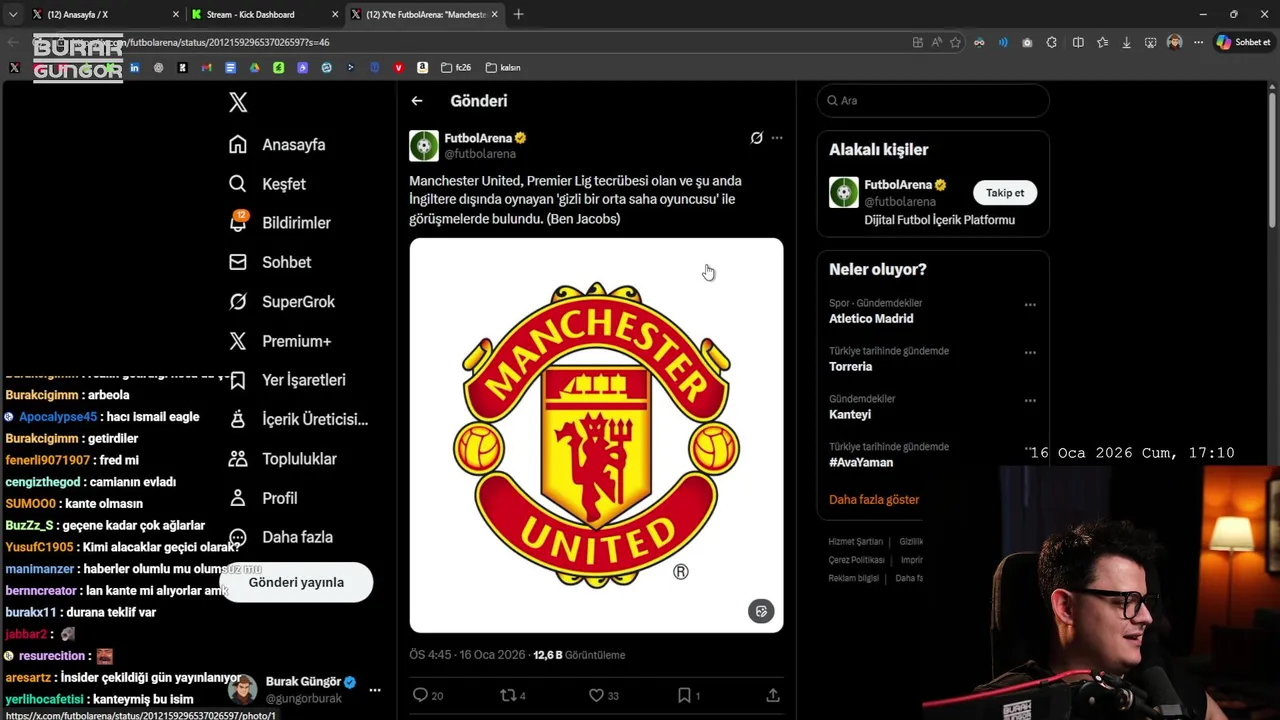Viewport: 1280px width, 720px height.
Task: Click Gönderi yayınla post button
Action: pos(296,582)
